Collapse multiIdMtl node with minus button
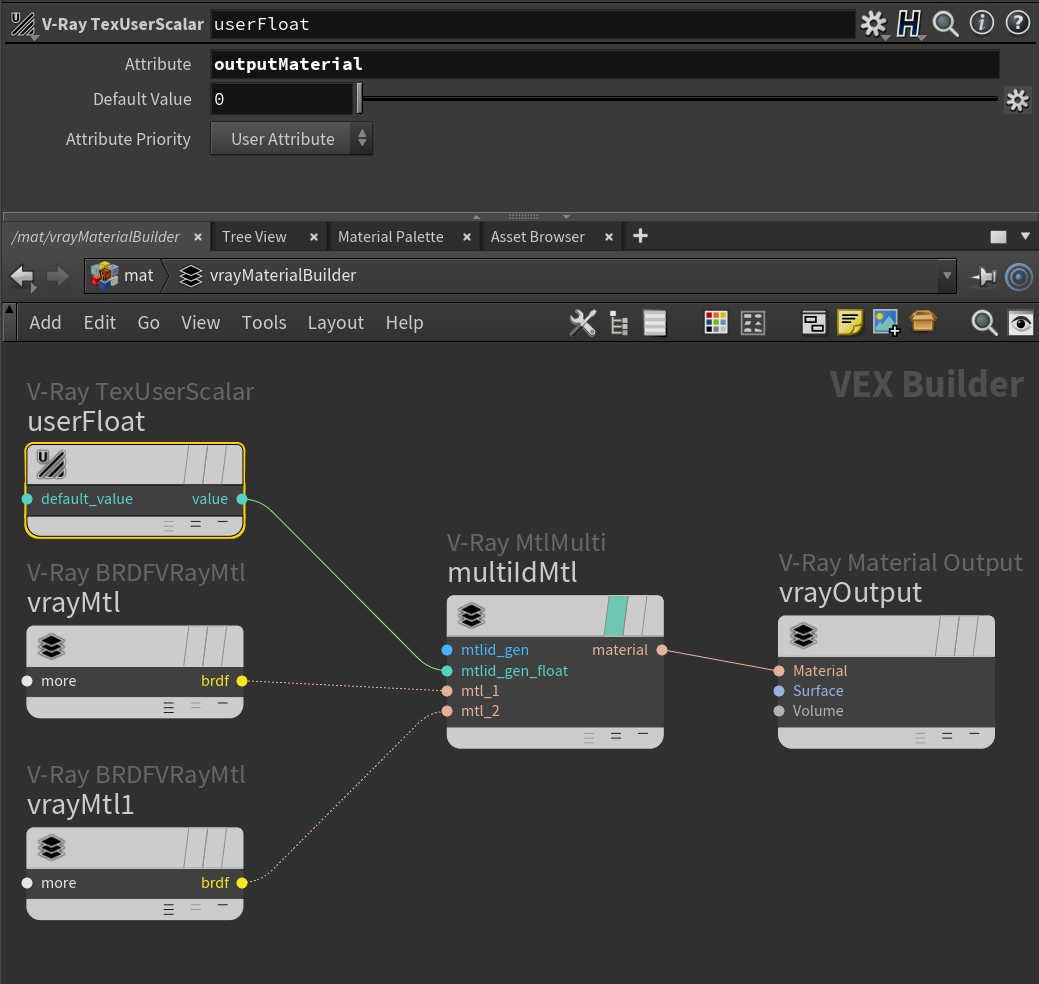 tap(643, 735)
